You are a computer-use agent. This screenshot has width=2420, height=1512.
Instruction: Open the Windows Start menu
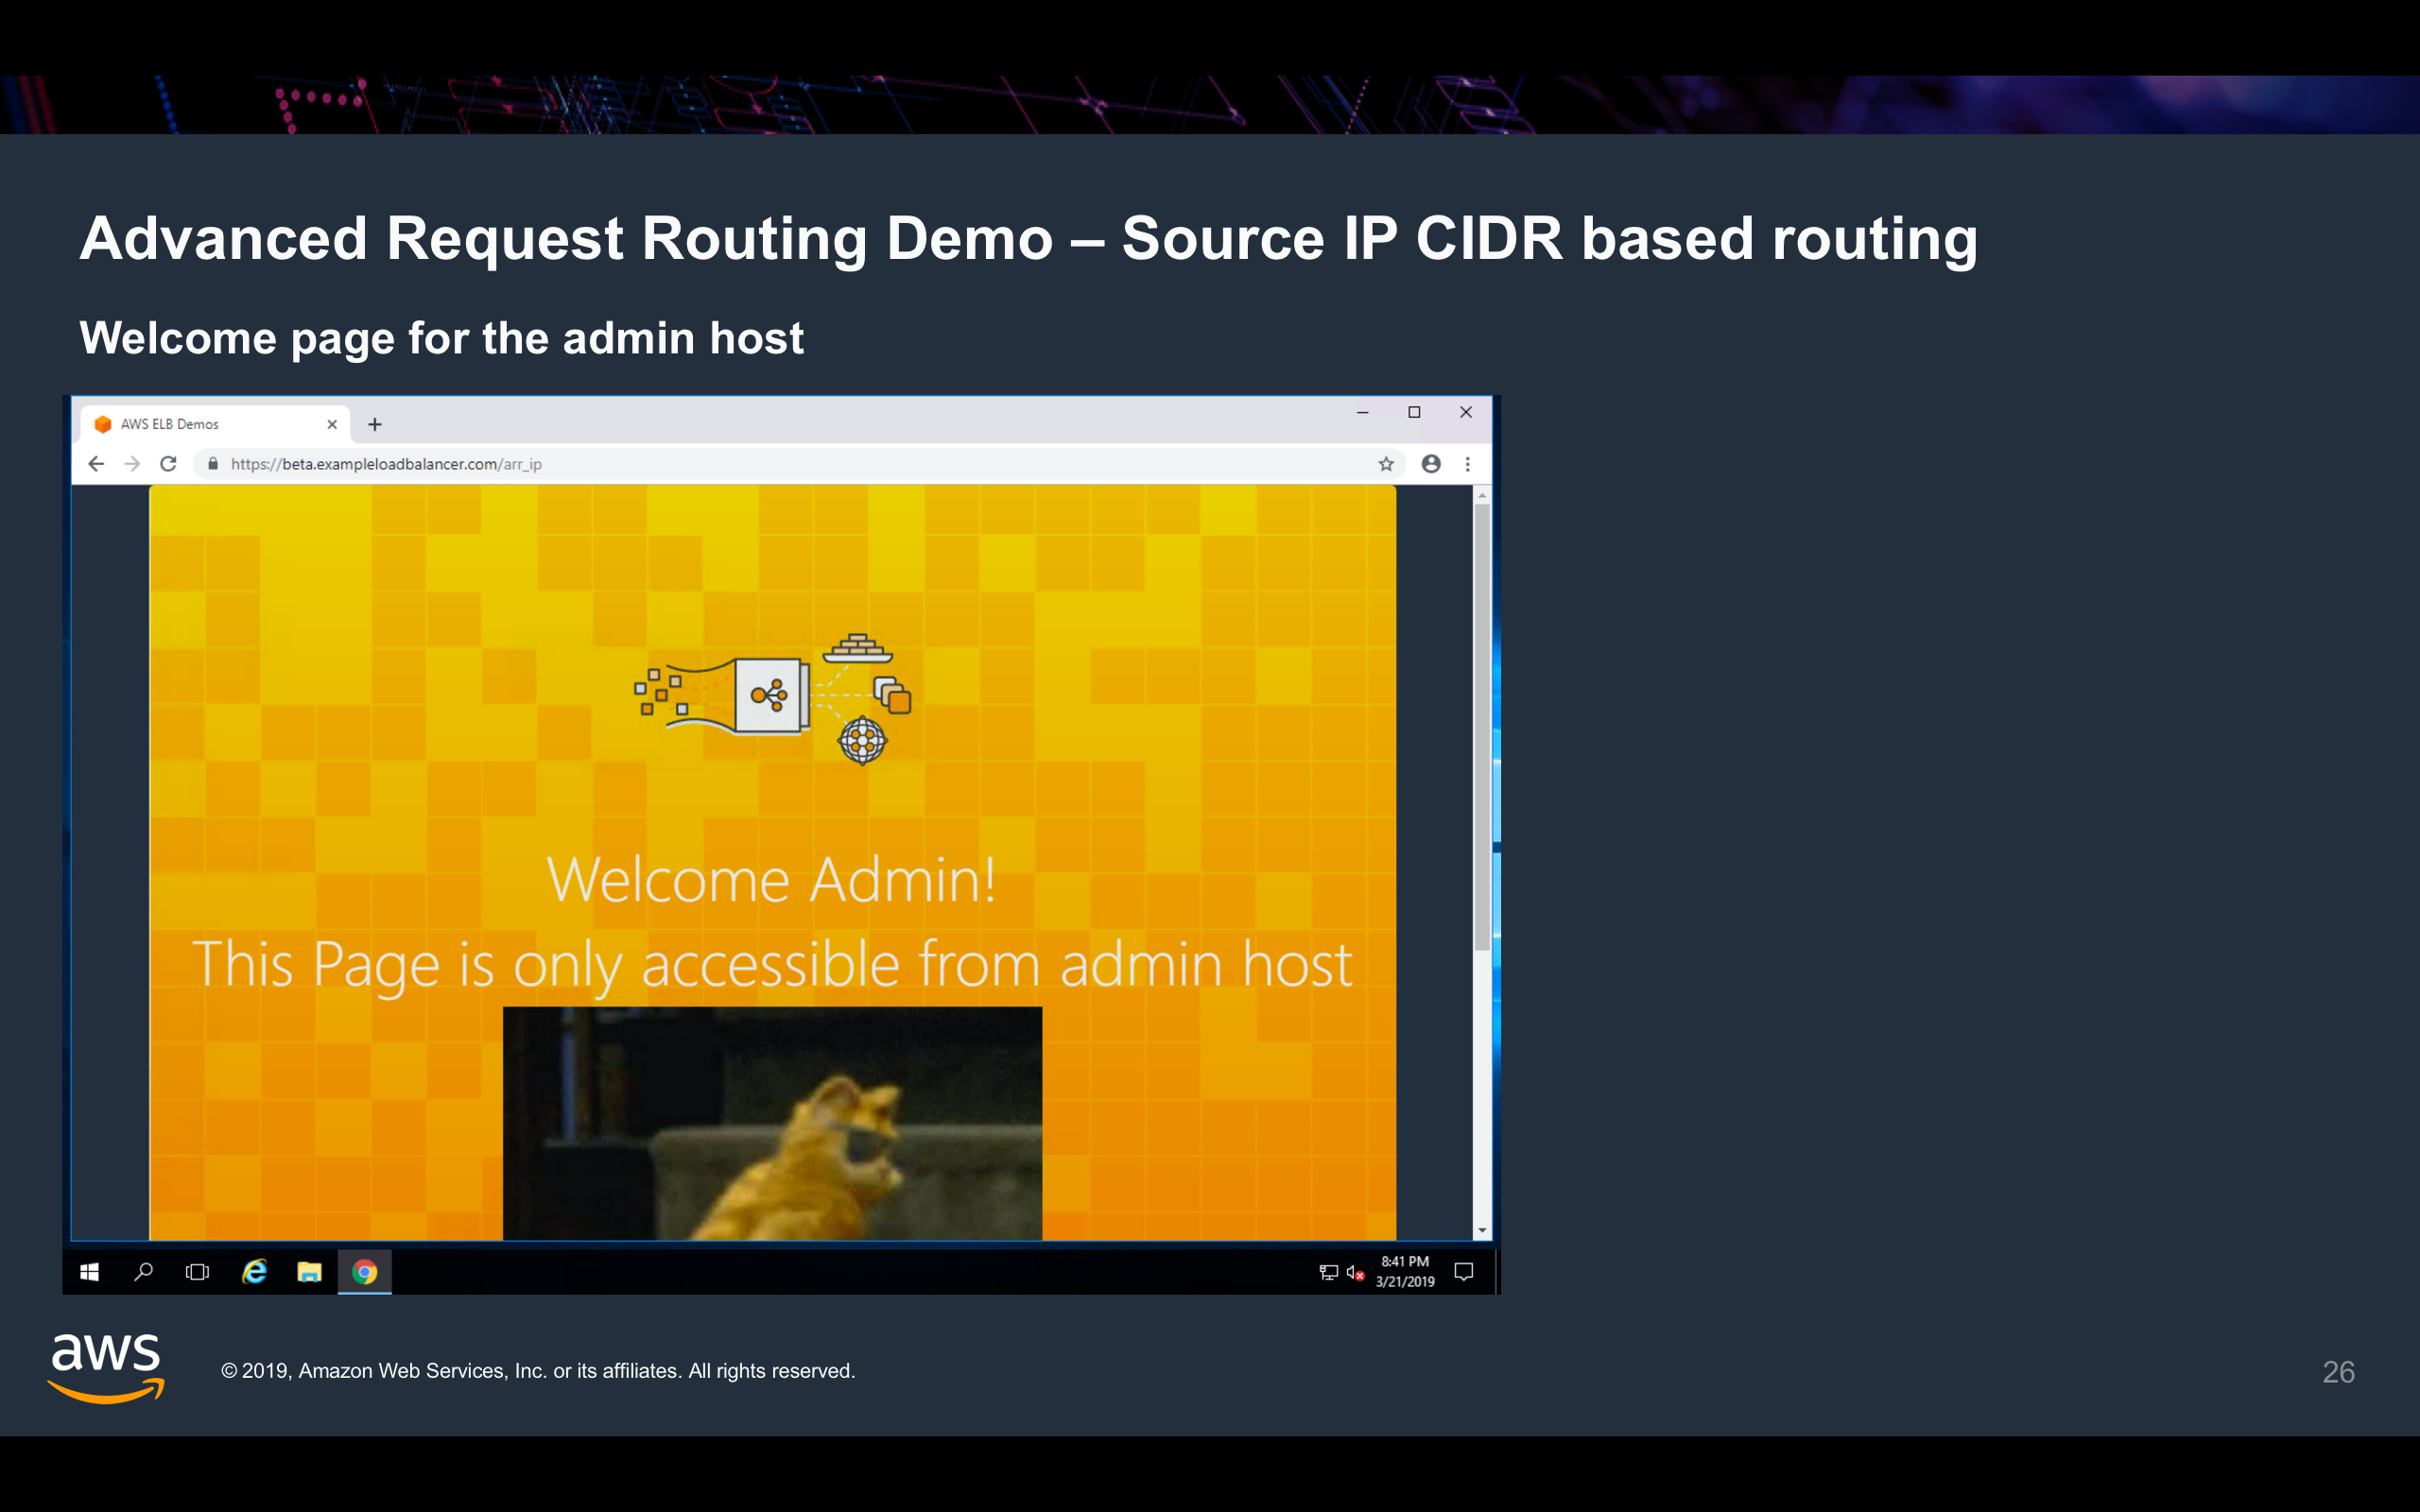[x=89, y=1272]
